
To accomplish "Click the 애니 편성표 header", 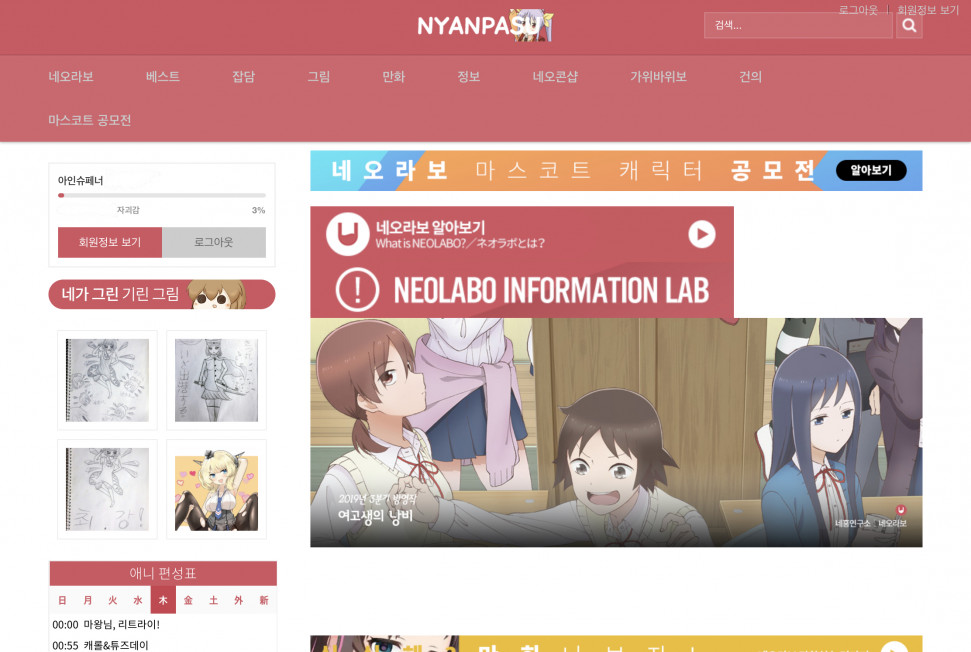I will [x=163, y=573].
